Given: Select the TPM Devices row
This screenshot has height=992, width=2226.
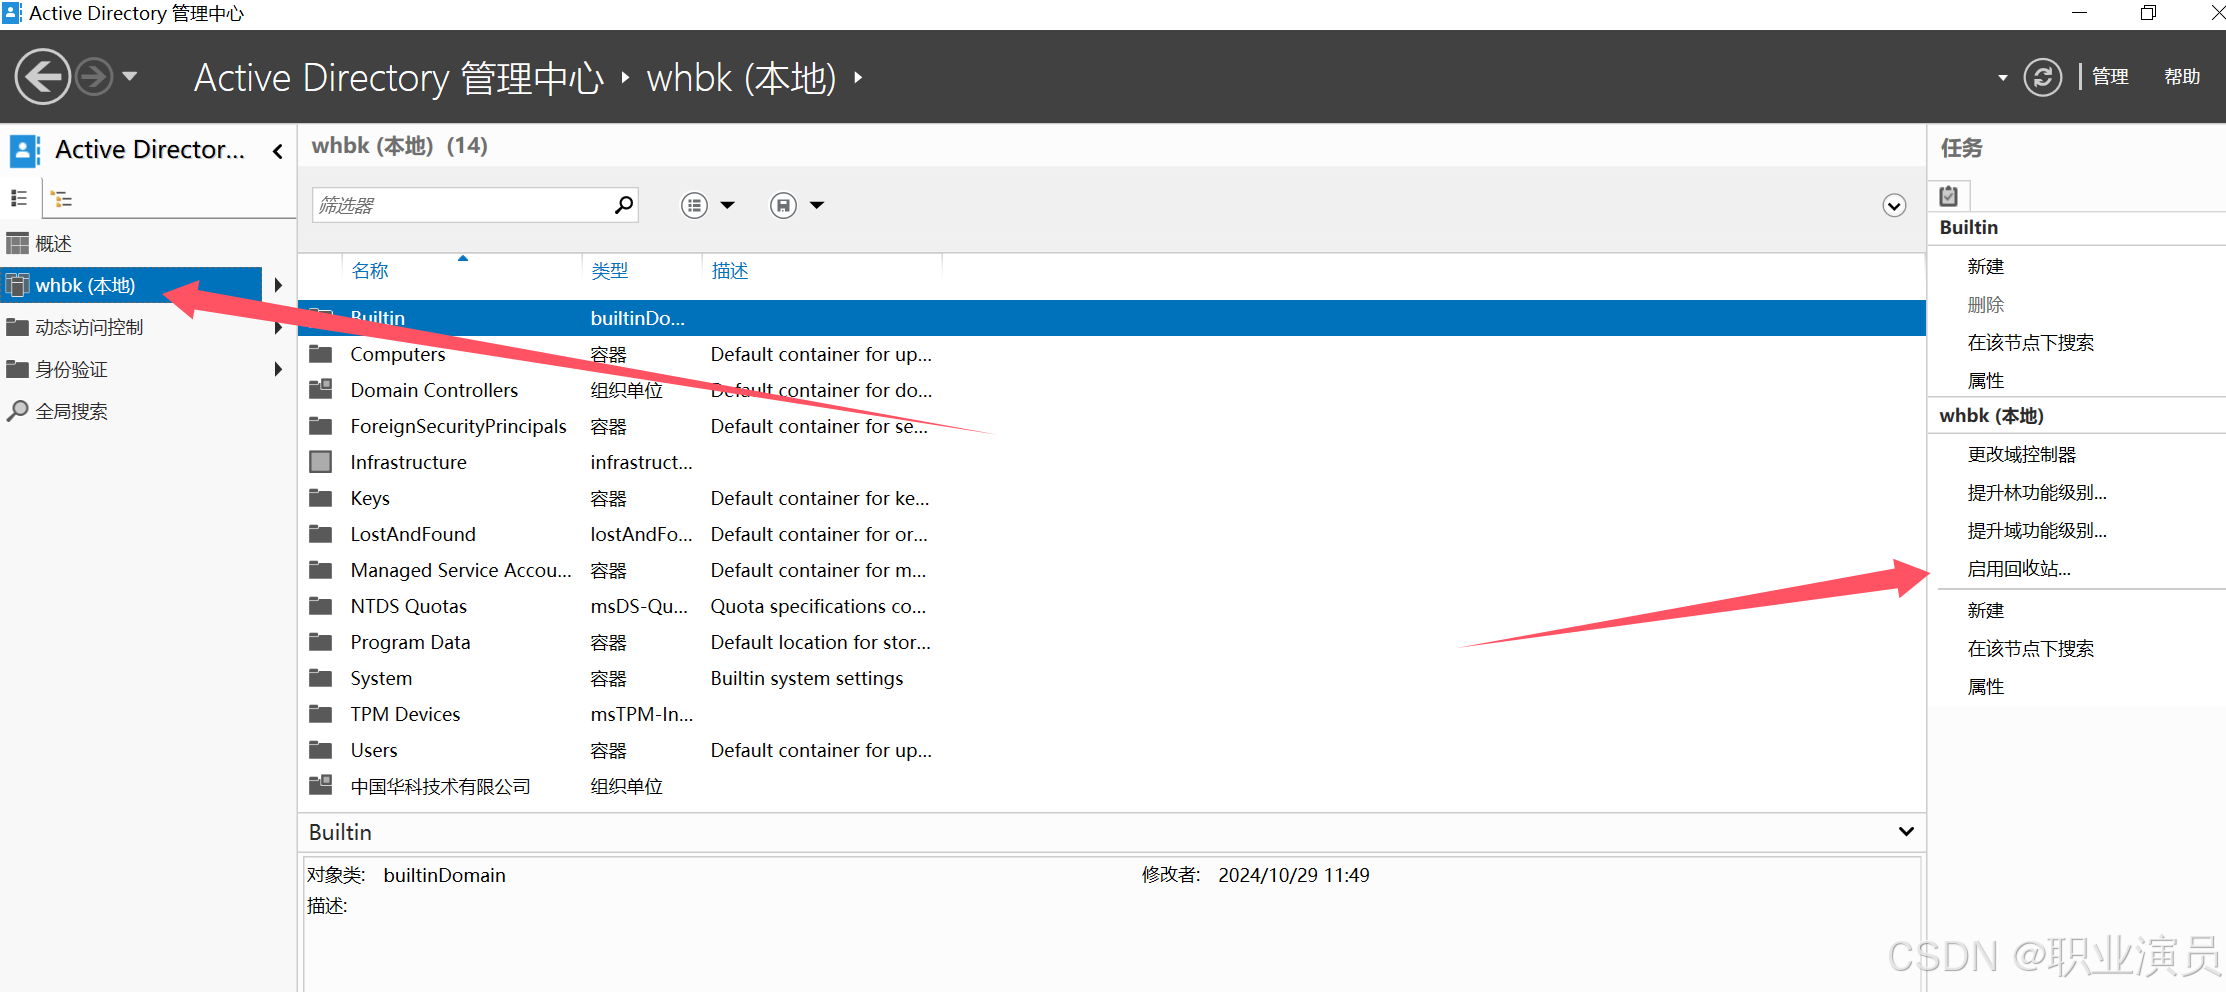Looking at the screenshot, I should click(x=1112, y=714).
